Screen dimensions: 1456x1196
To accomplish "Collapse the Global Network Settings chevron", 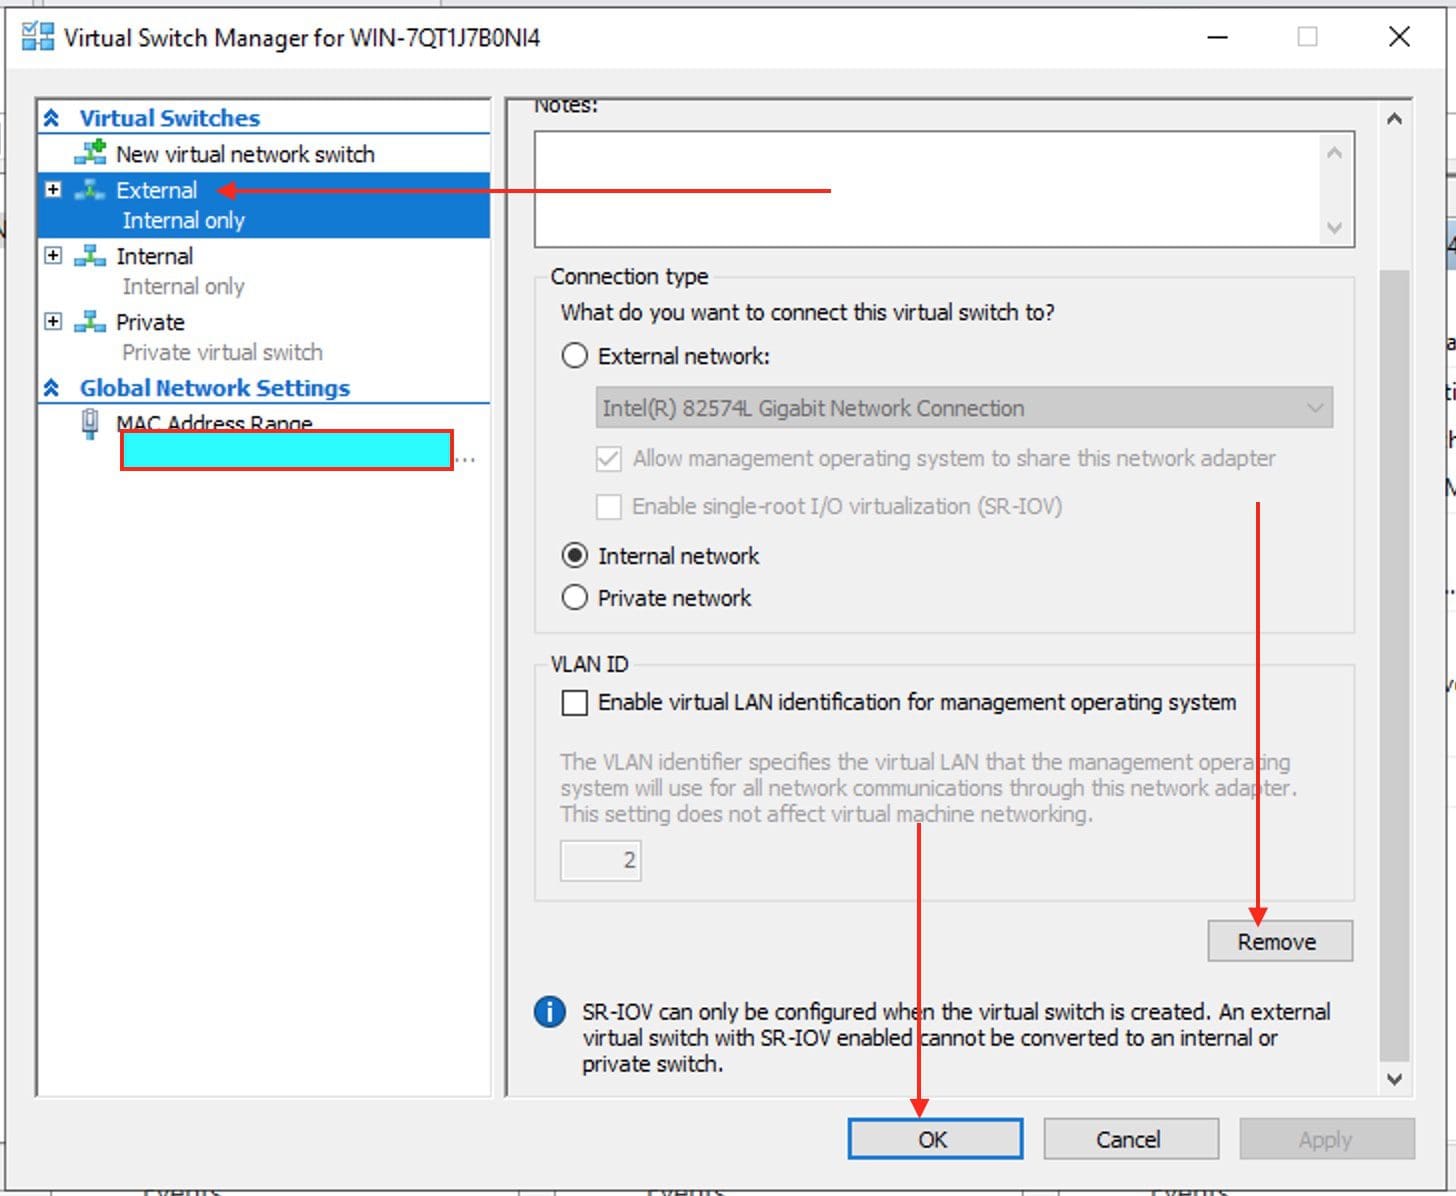I will click(52, 388).
